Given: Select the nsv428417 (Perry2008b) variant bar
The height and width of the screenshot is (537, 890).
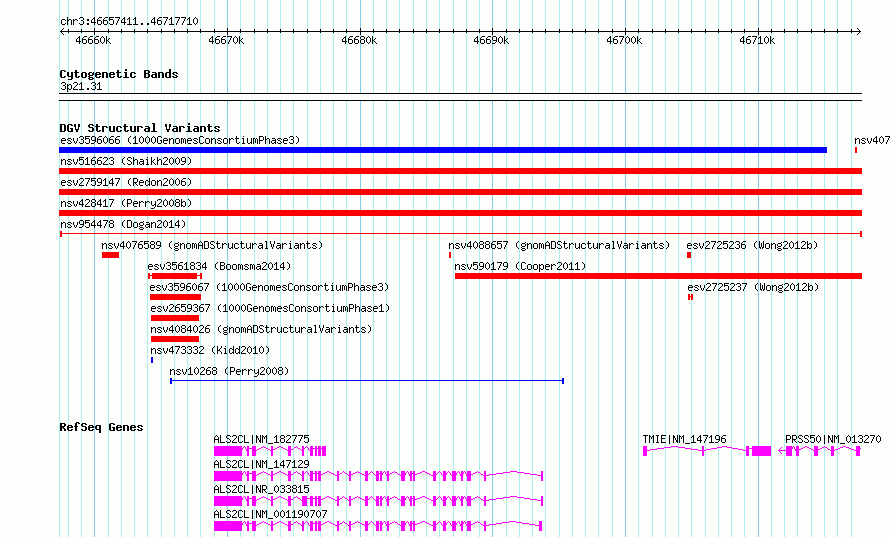Looking at the screenshot, I should coord(460,213).
